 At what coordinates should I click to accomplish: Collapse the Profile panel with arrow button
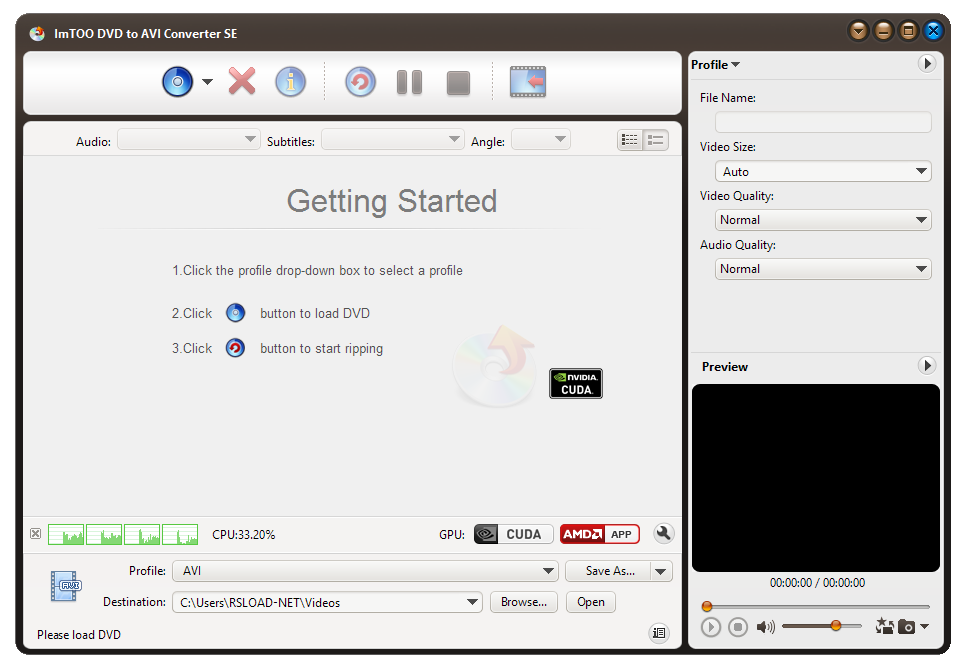click(927, 64)
